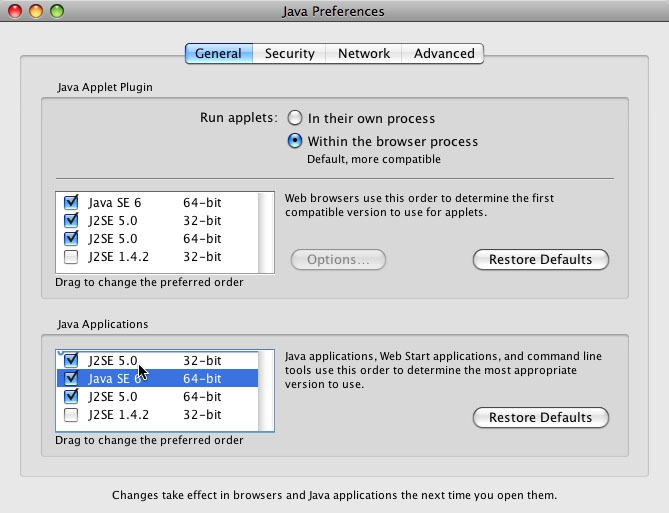Screen dimensions: 669x513
Task: Uncheck Java SE 6 64-bit in Applet Plugin list
Action: 71,202
